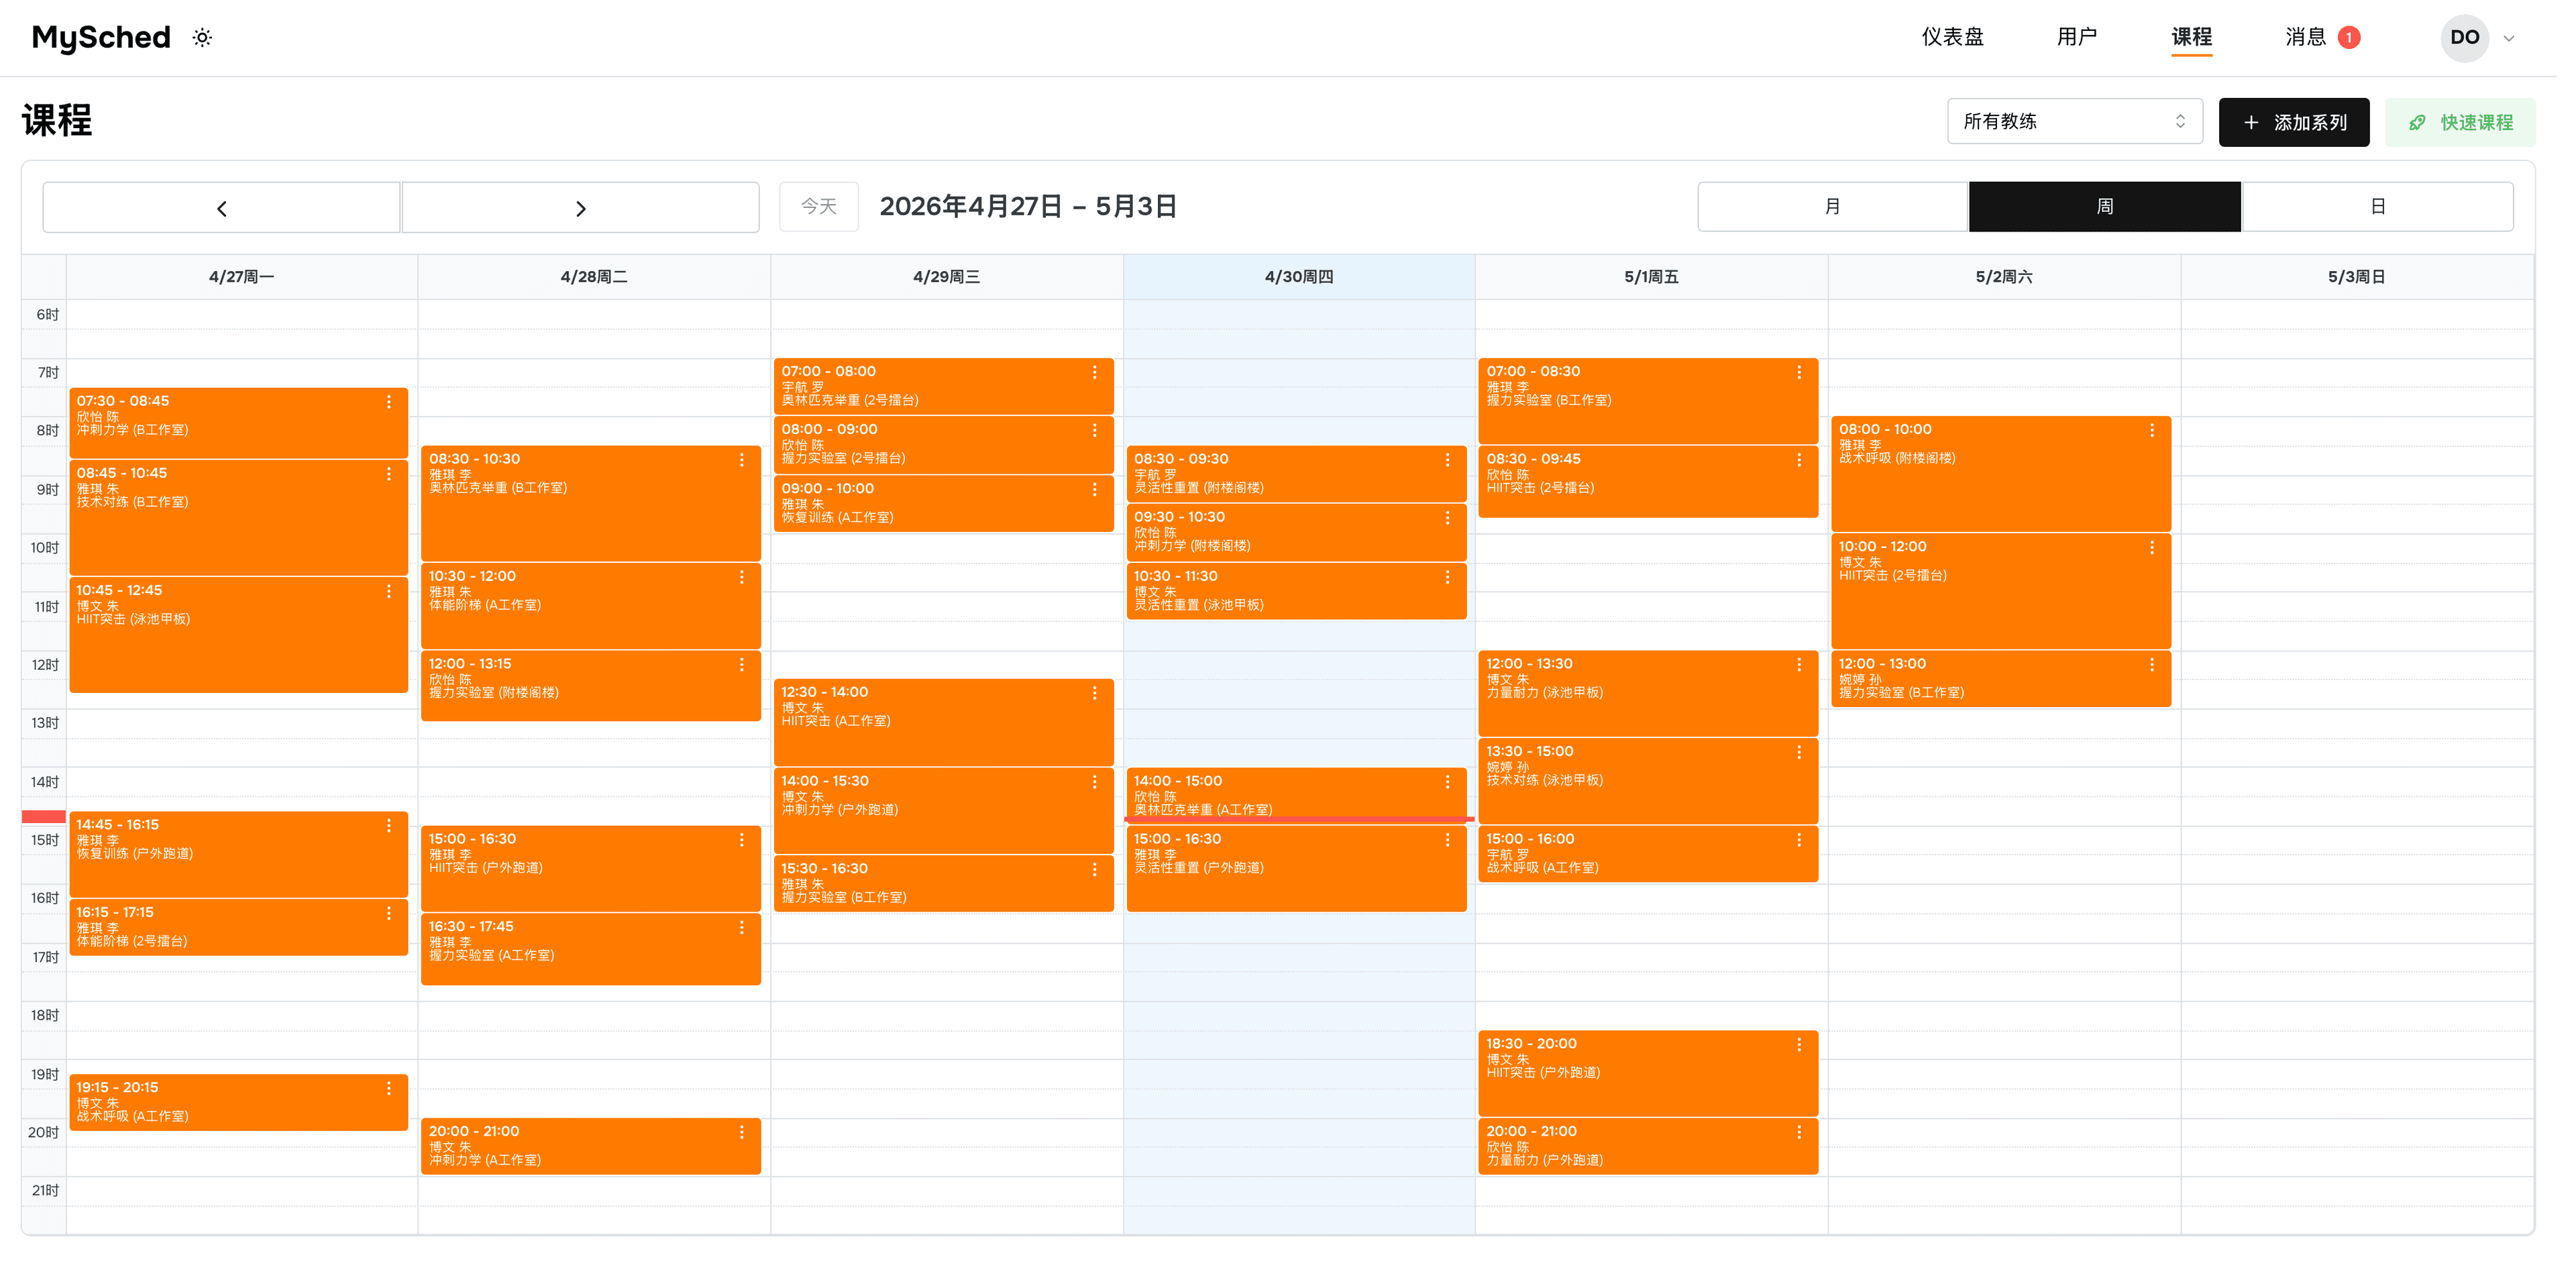Open menu for Saturday 12:00 握力实验室 class
The height and width of the screenshot is (1288, 2576).
click(x=2153, y=665)
